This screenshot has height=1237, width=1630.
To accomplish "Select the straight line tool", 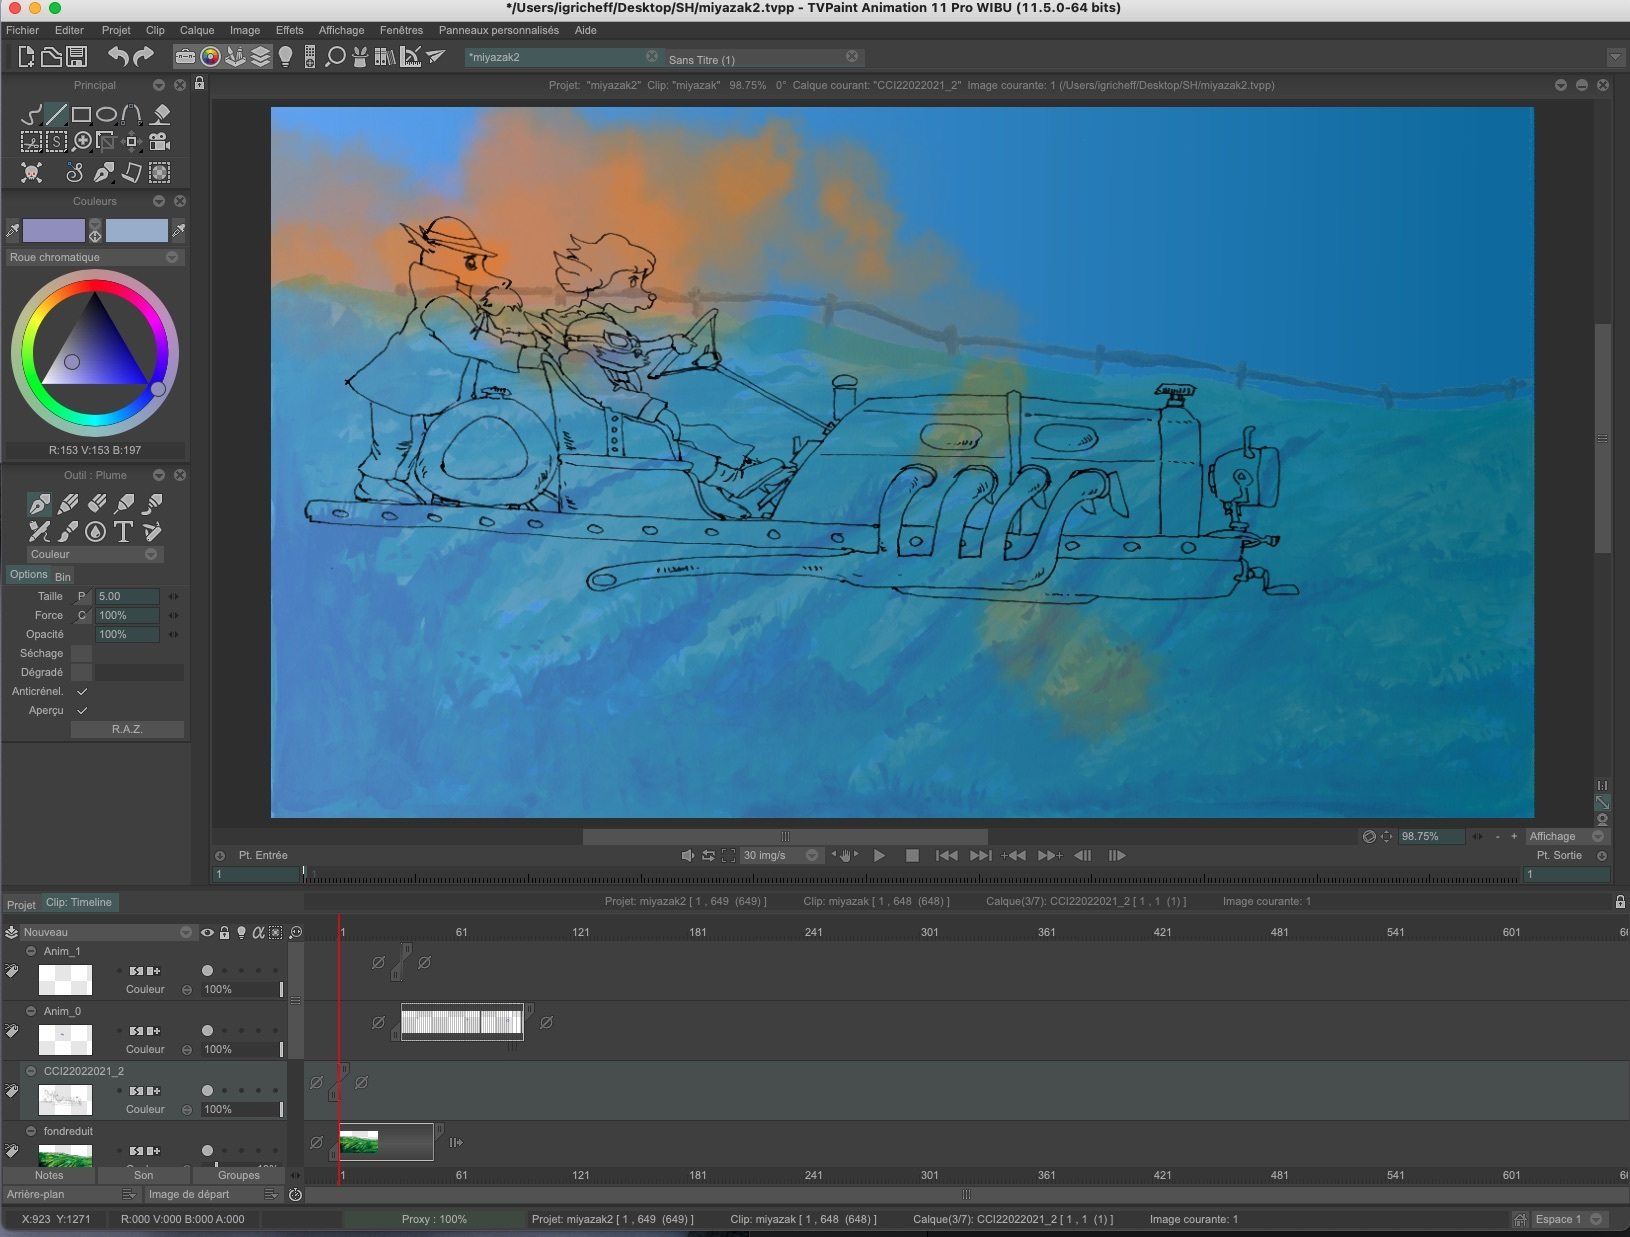I will click(x=56, y=114).
